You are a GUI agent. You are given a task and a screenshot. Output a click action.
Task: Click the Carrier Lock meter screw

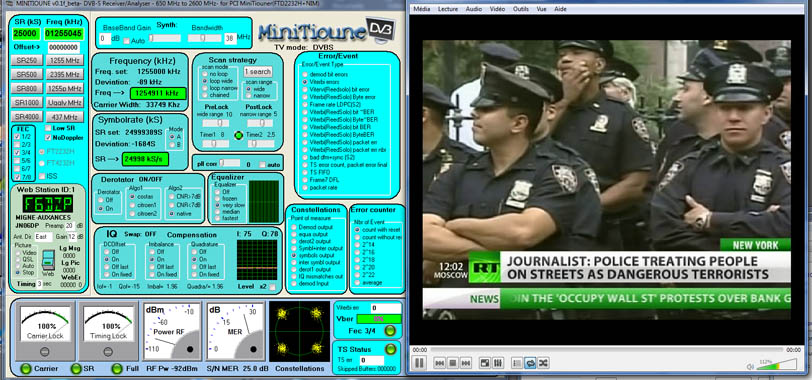point(45,352)
